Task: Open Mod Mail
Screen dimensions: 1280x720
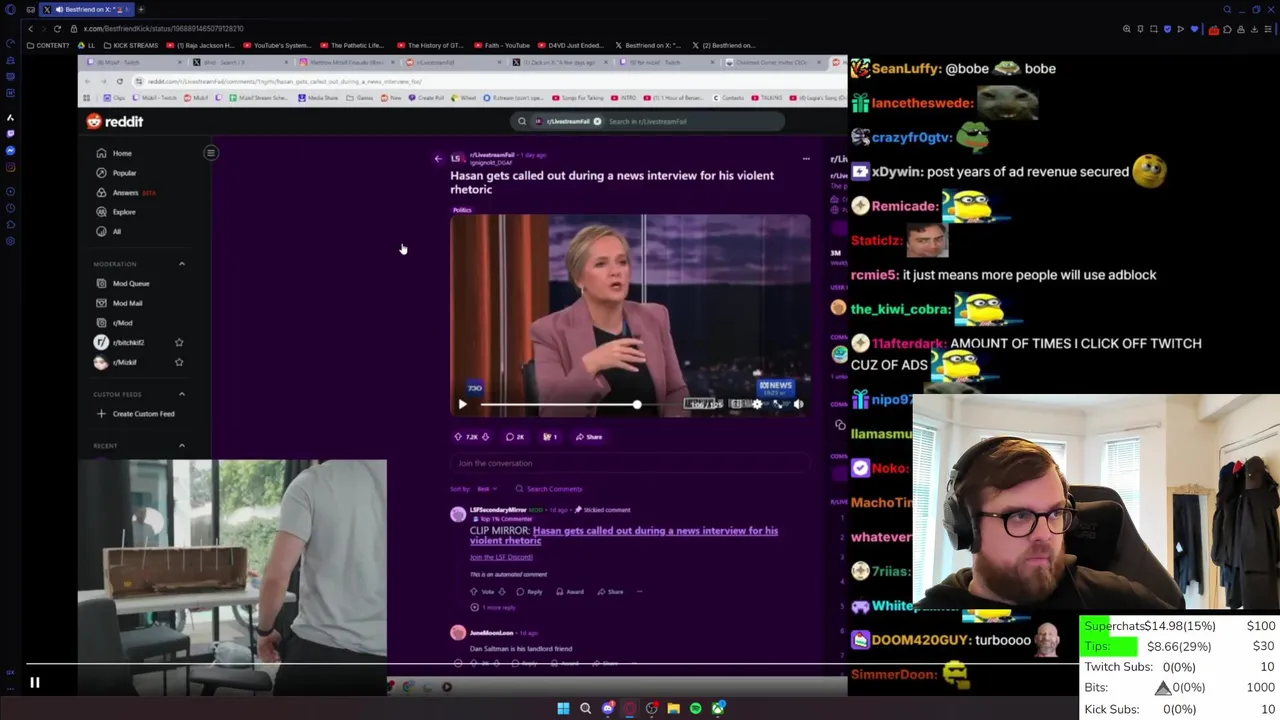Action: tap(119, 303)
